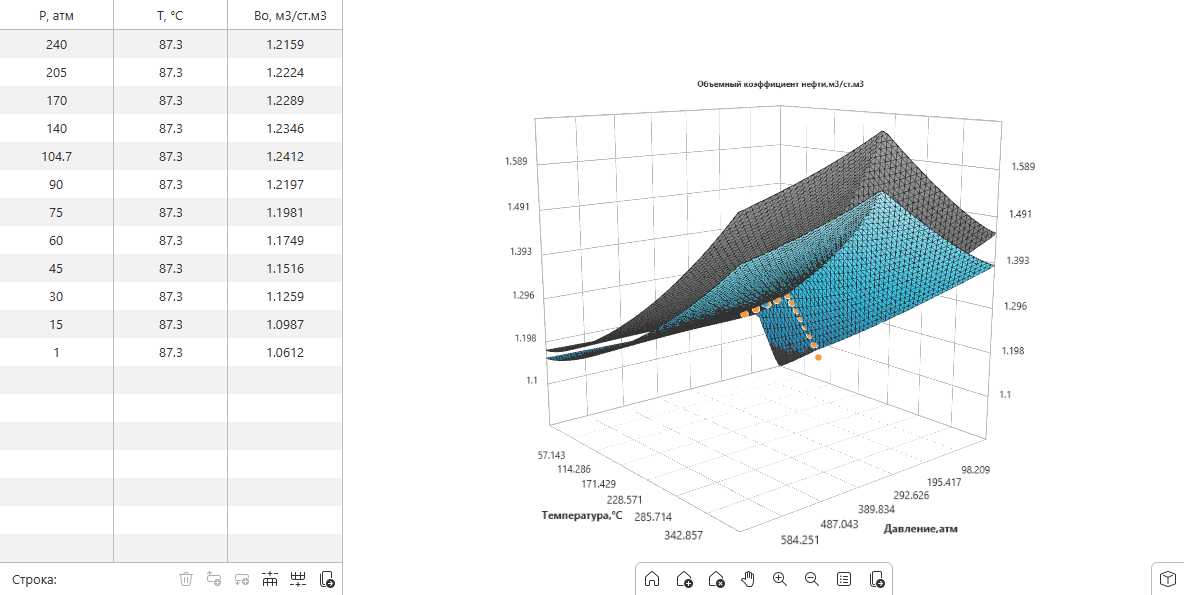
Task: Delete row using the trash icon
Action: tap(186, 579)
